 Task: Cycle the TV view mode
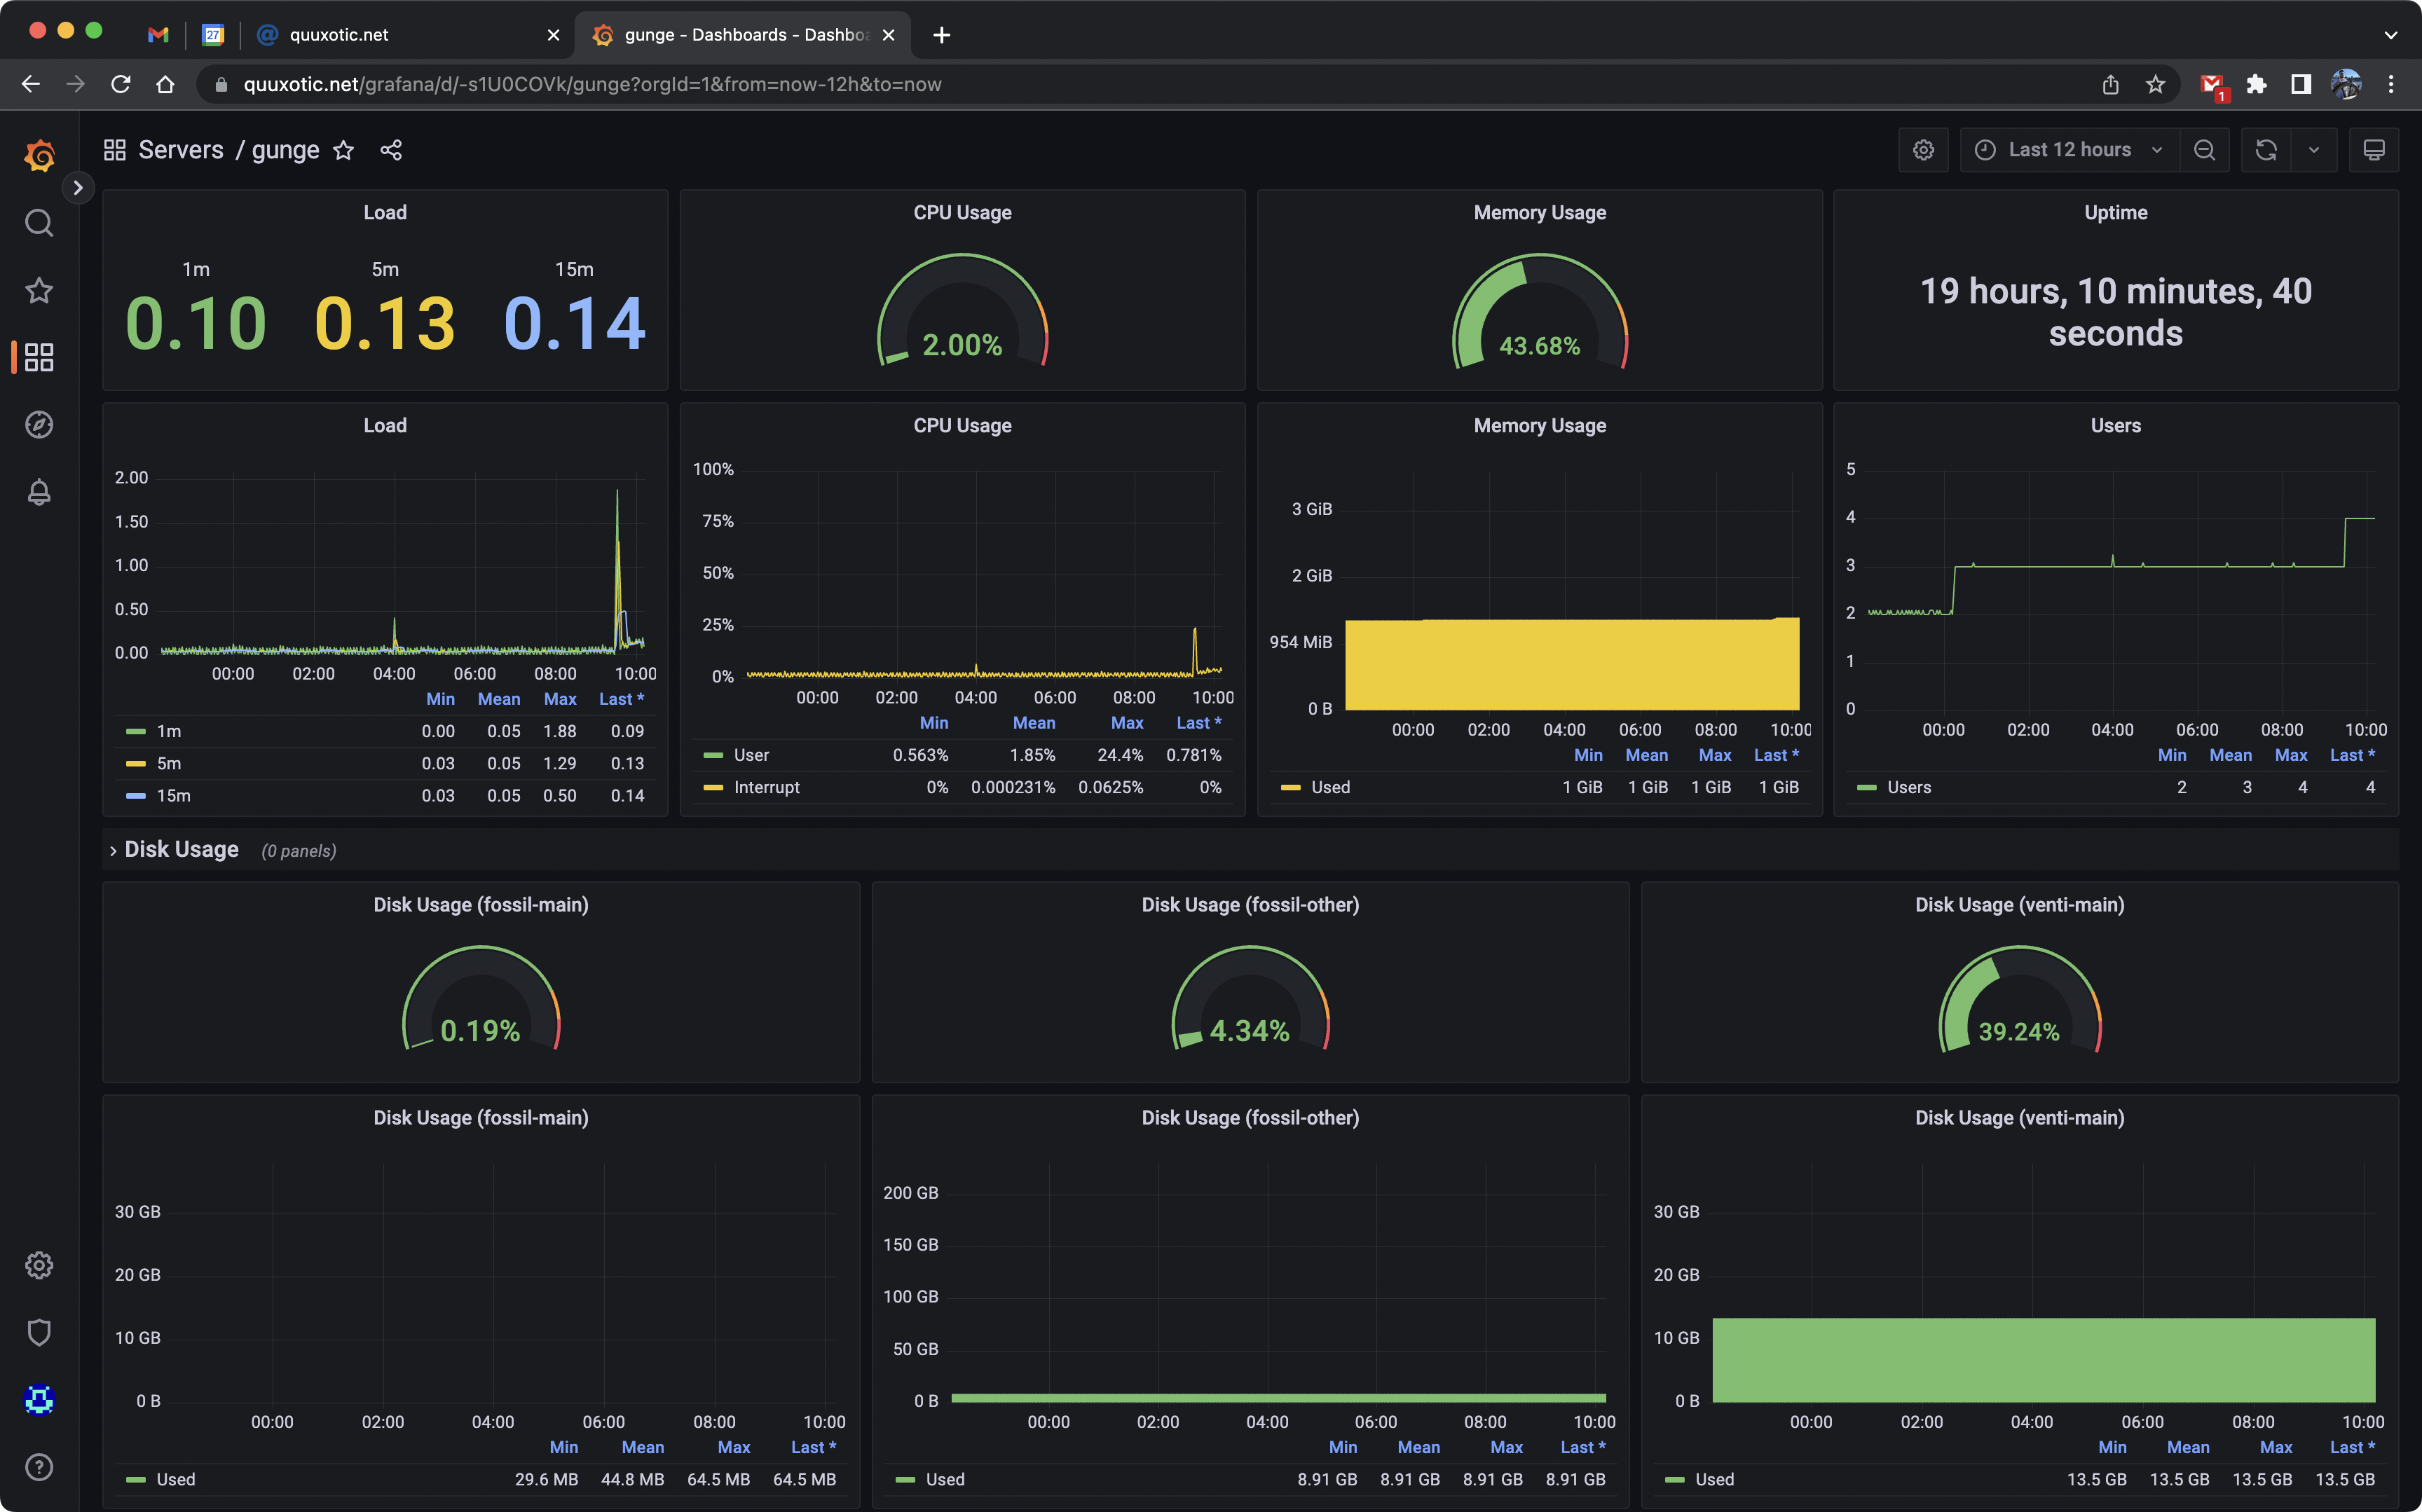(x=2373, y=150)
